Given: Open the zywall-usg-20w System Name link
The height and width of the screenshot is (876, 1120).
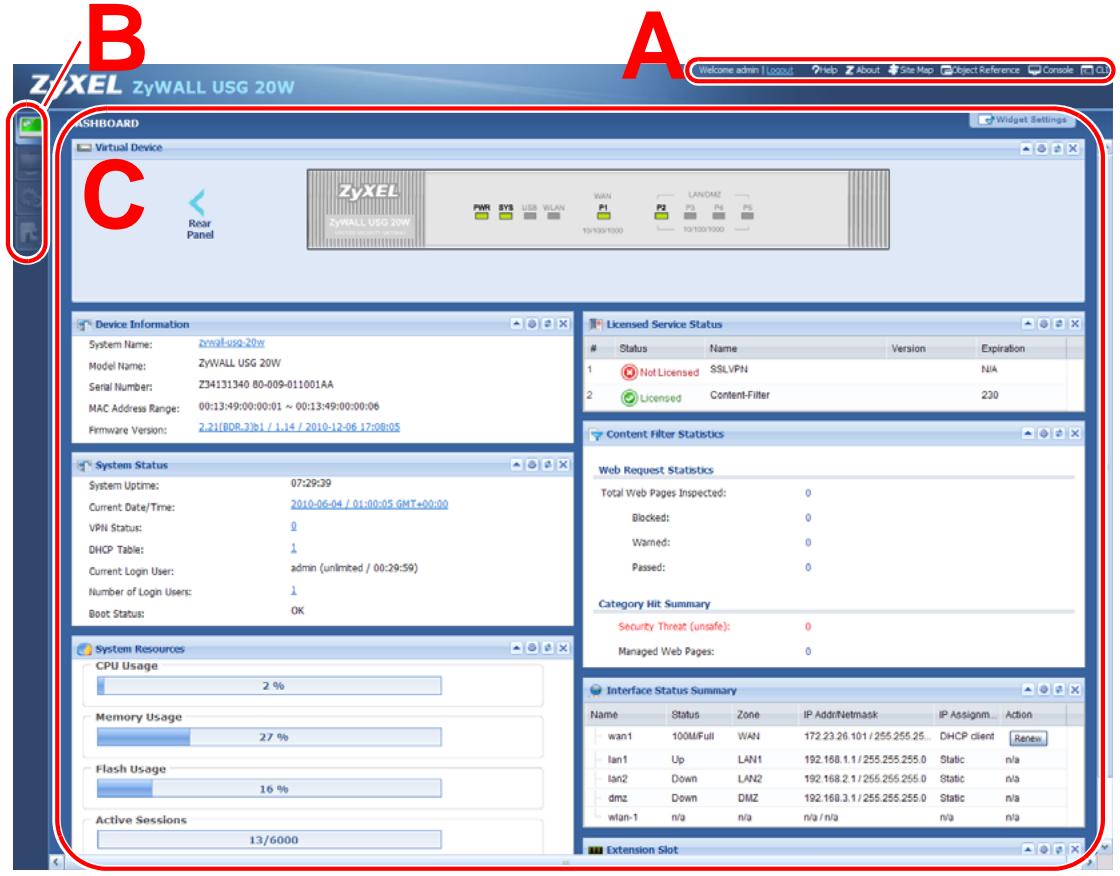Looking at the screenshot, I should (231, 343).
